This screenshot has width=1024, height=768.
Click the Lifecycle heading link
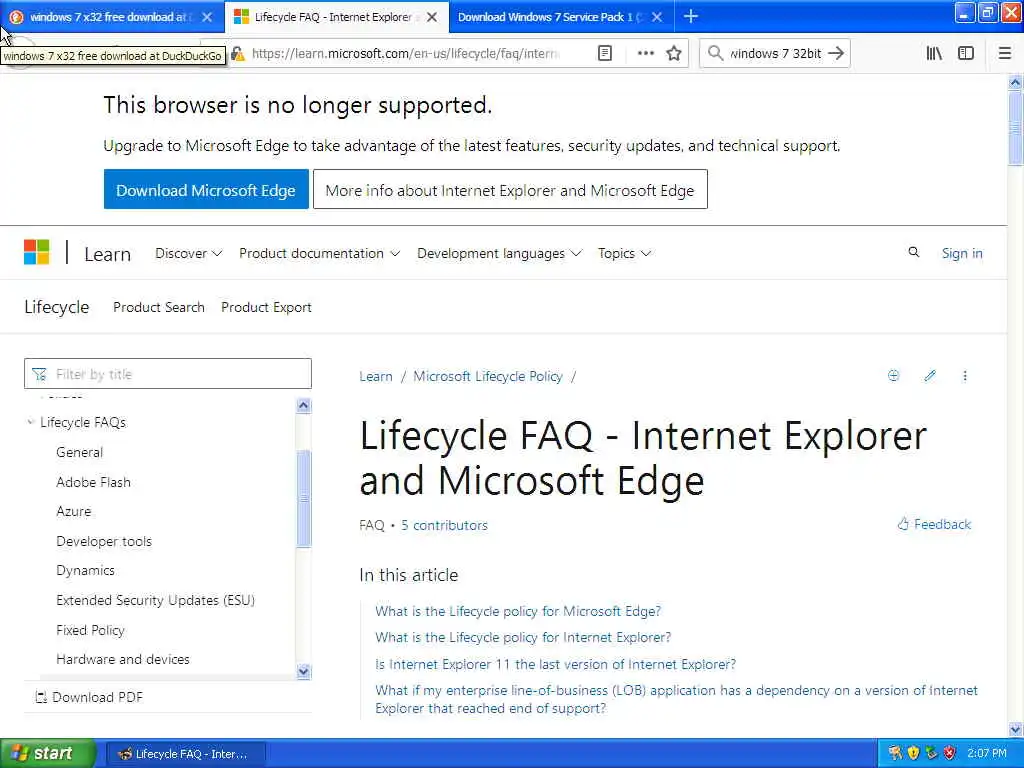click(x=57, y=307)
